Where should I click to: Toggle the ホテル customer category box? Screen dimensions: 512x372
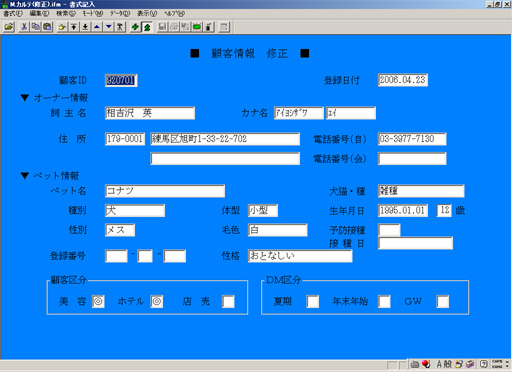[157, 301]
